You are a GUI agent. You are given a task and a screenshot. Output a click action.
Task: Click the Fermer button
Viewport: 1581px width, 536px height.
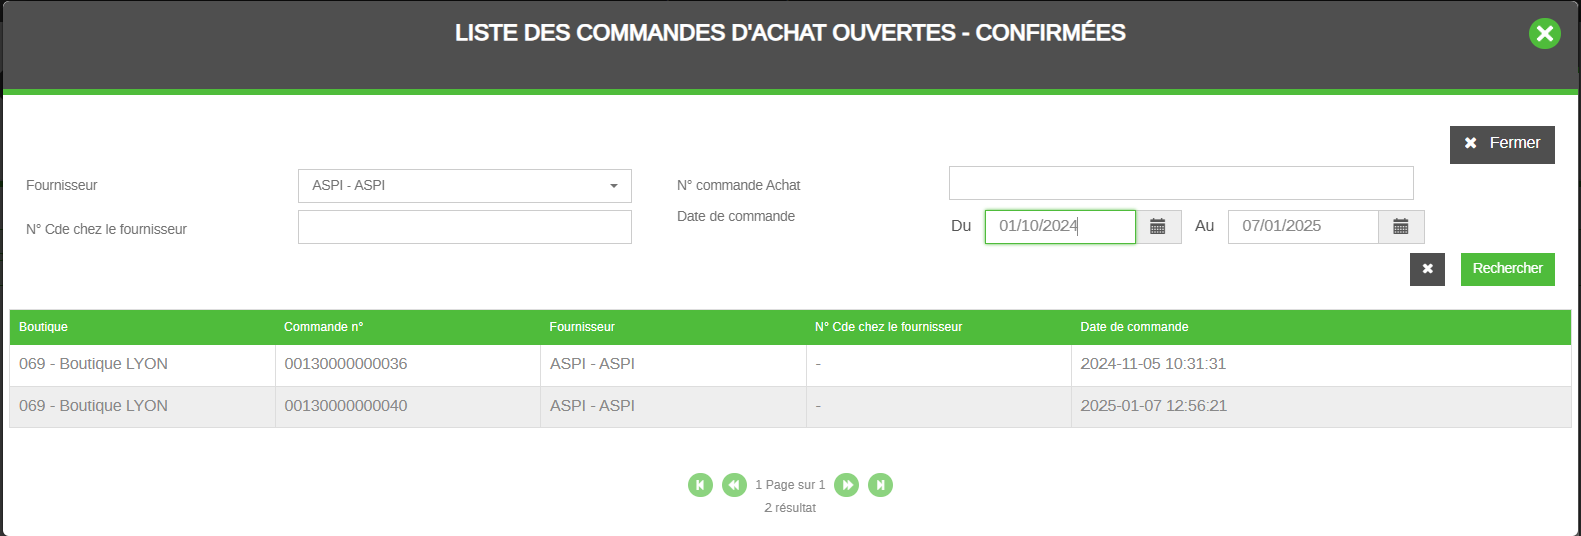[1502, 144]
